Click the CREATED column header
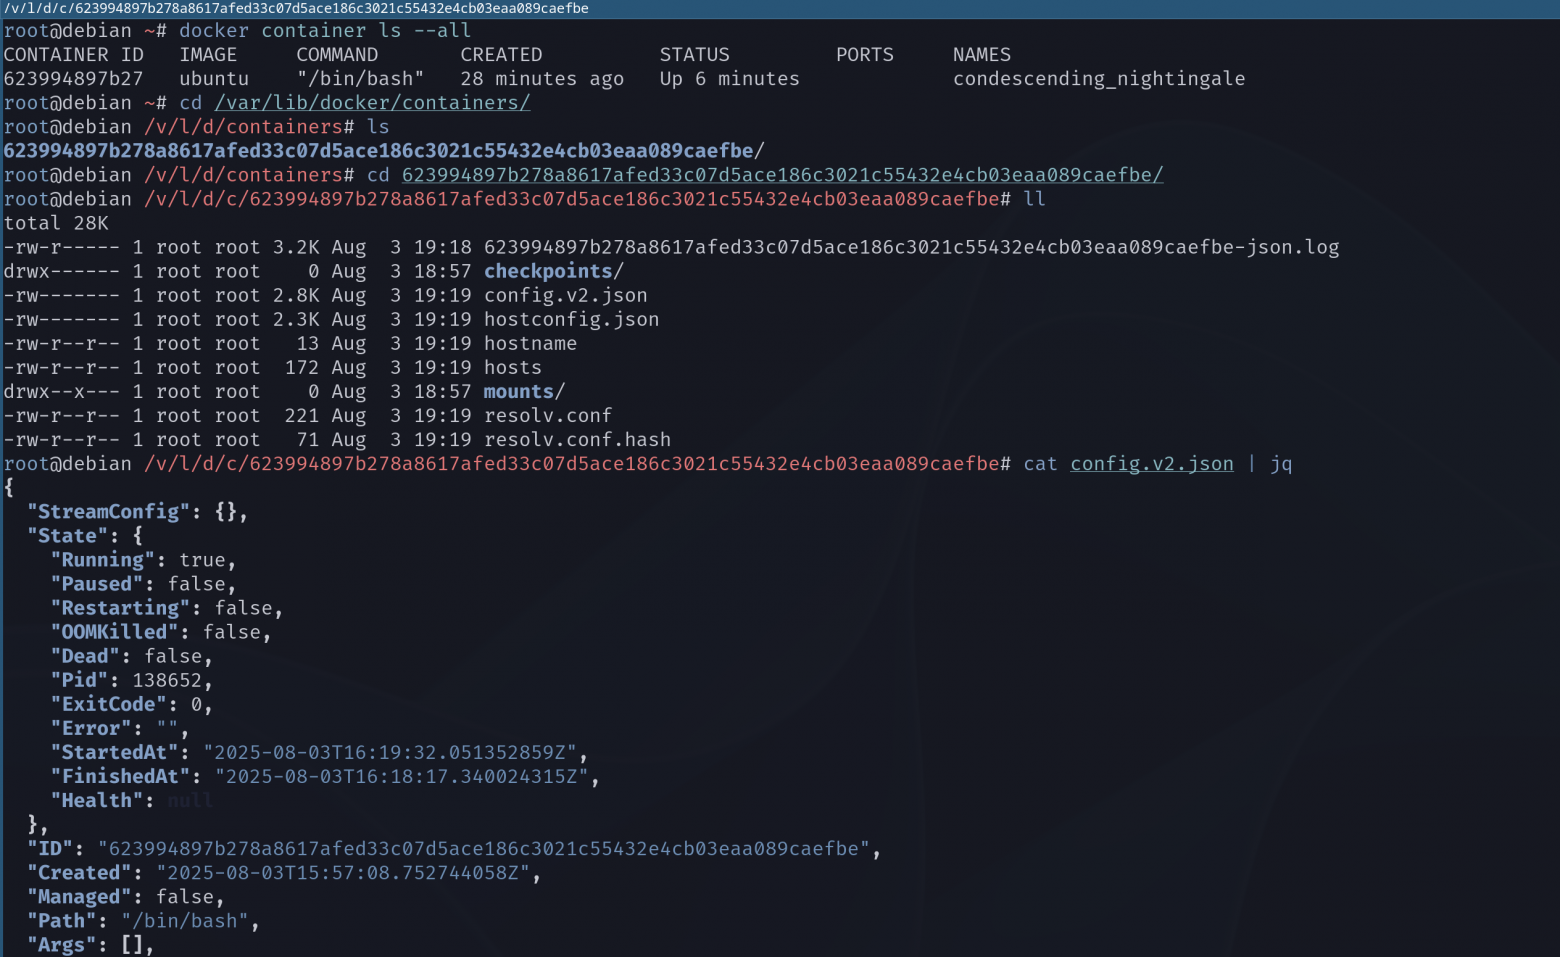 [x=501, y=55]
